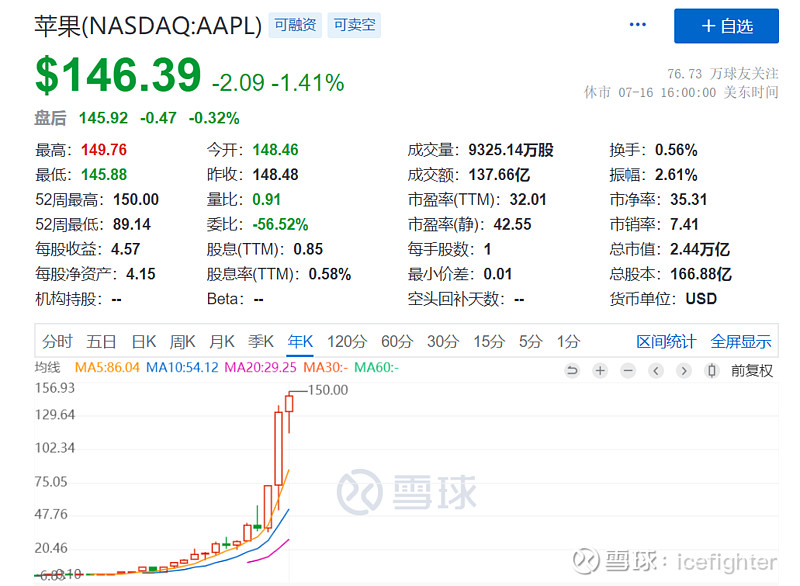Click the 52周最高 value 150.00

click(136, 199)
